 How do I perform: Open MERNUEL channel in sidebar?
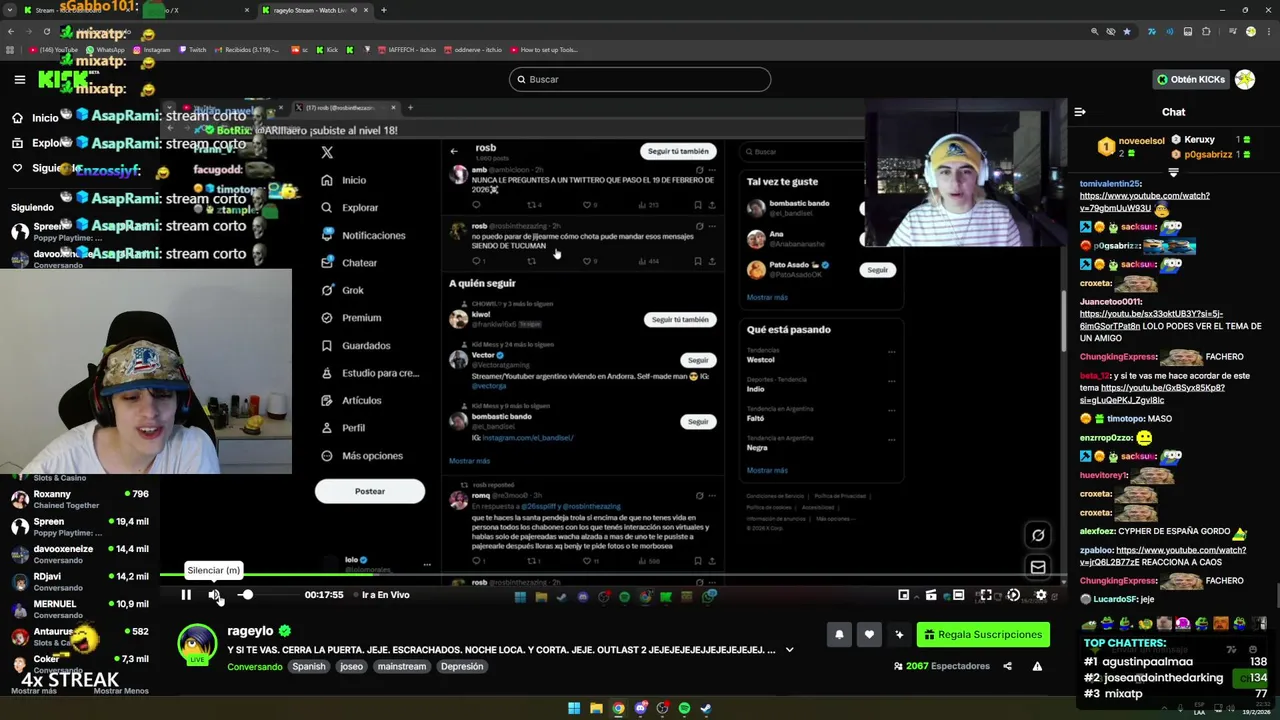(x=80, y=609)
